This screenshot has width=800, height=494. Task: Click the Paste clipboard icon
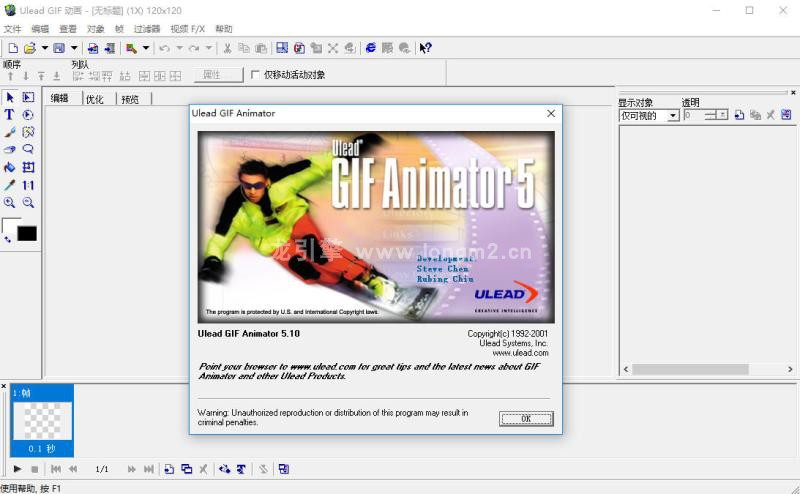coord(261,48)
